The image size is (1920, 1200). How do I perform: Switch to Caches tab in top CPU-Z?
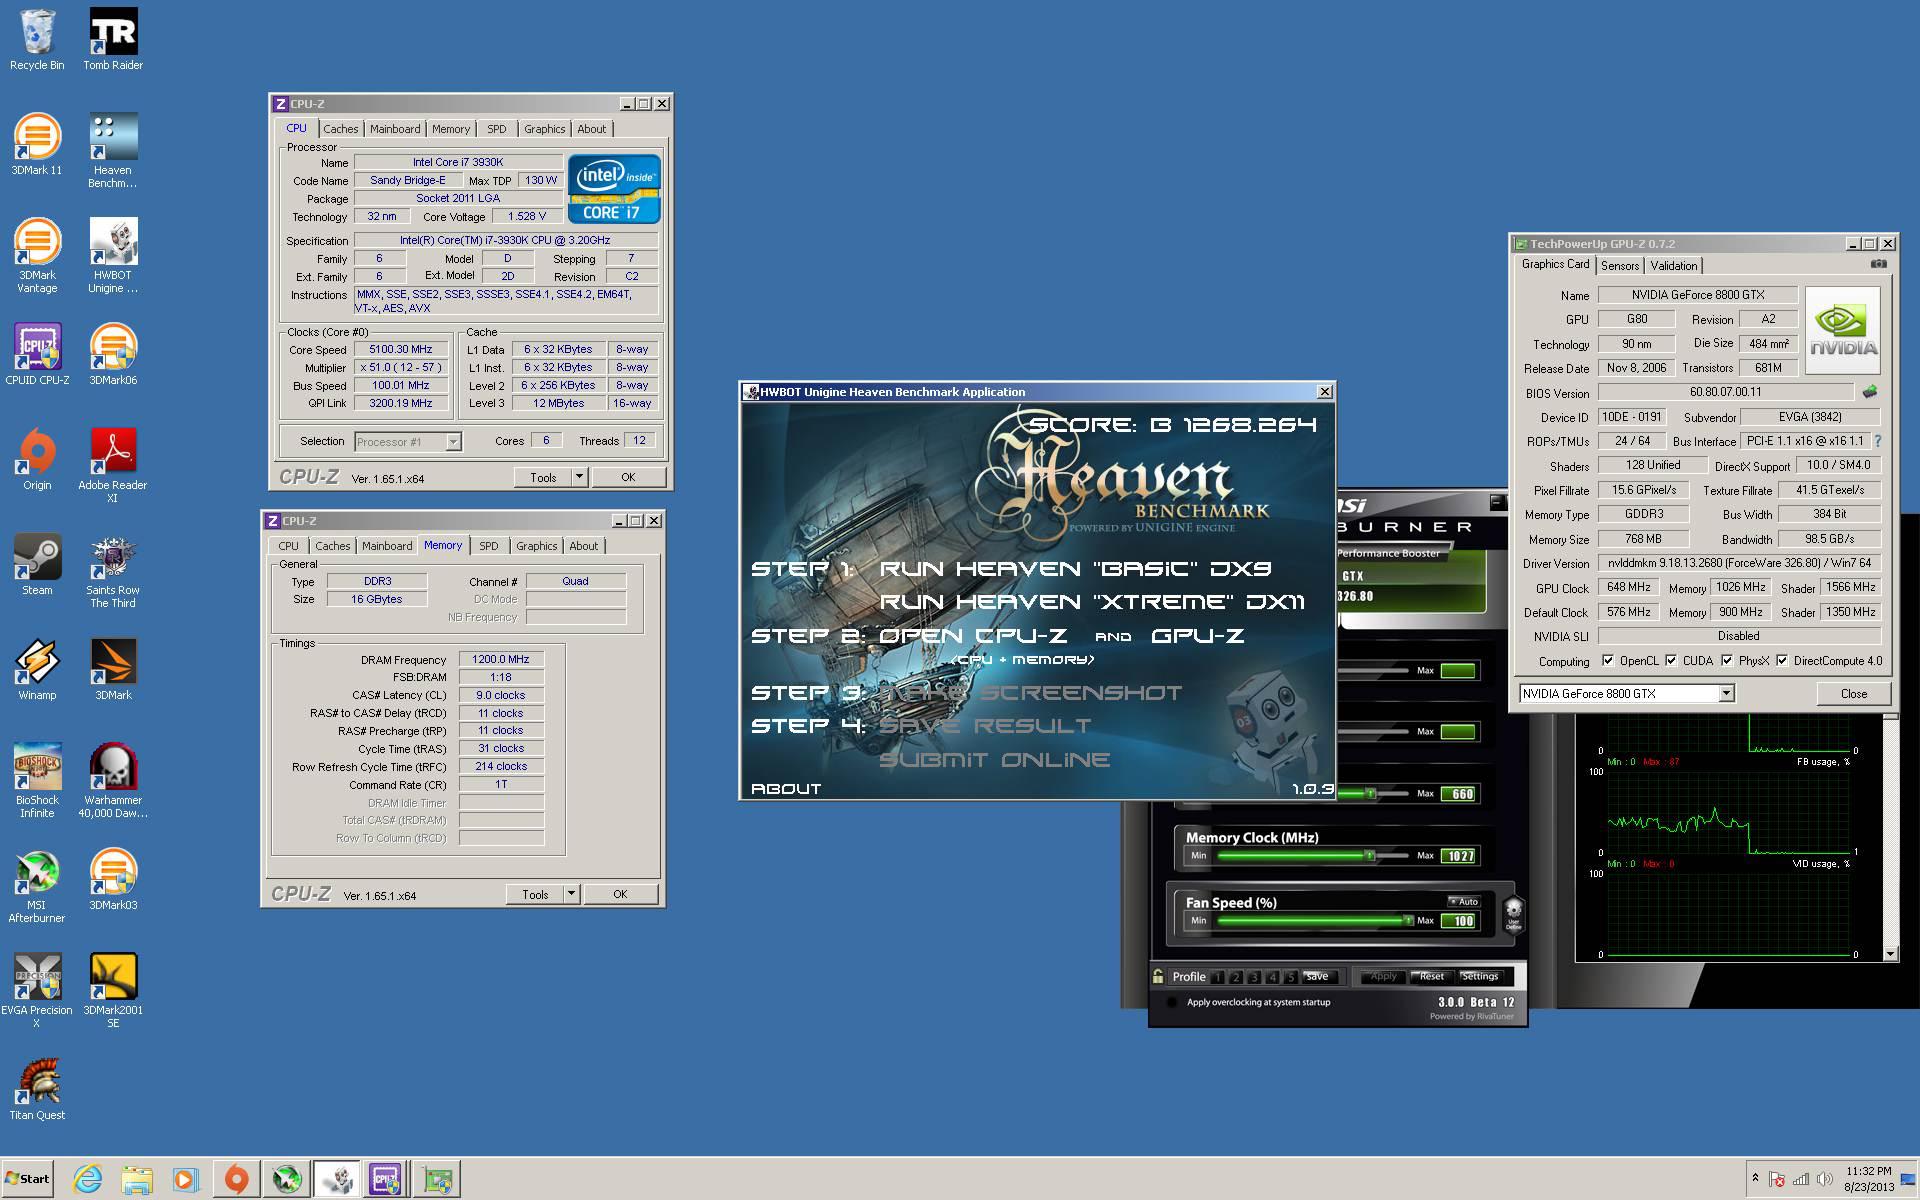(340, 129)
